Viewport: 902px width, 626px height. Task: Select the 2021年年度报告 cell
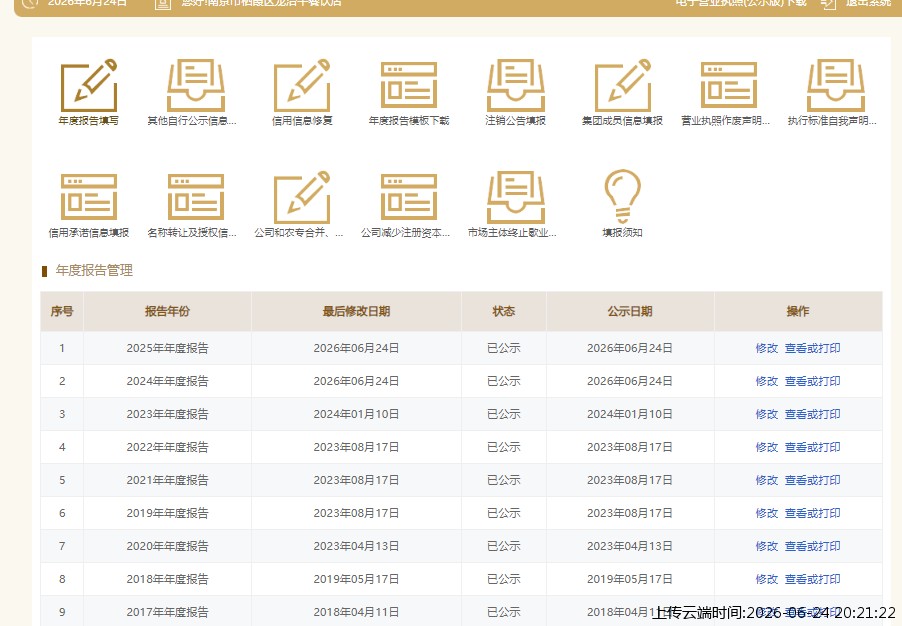click(167, 480)
